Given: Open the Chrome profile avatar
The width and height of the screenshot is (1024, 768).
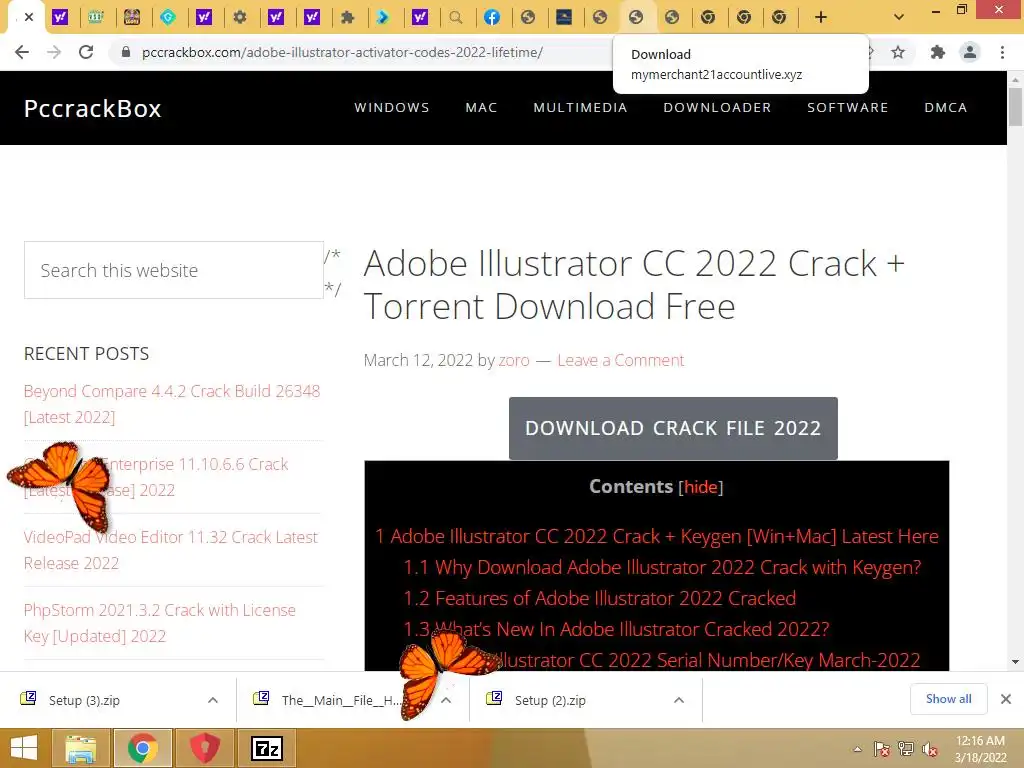Looking at the screenshot, I should point(970,52).
